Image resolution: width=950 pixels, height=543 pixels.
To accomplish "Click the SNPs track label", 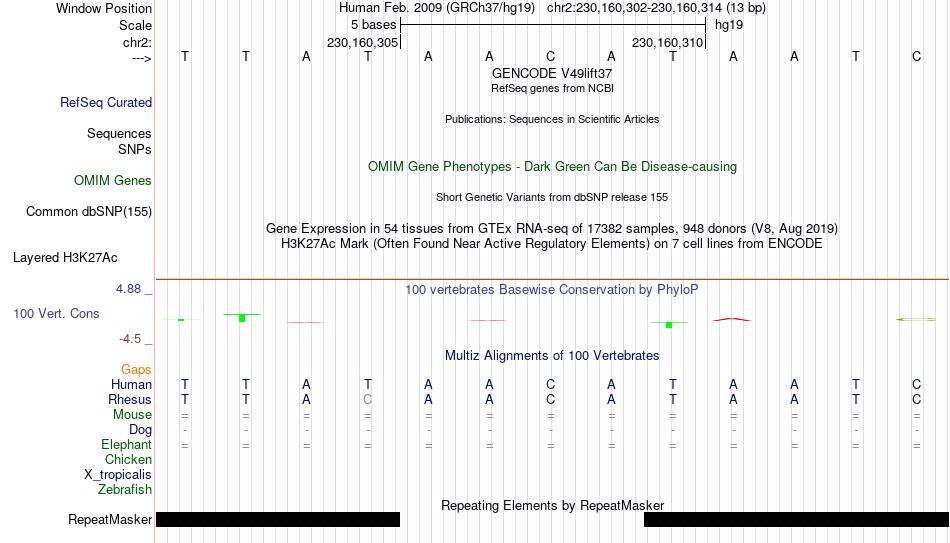I will (135, 149).
